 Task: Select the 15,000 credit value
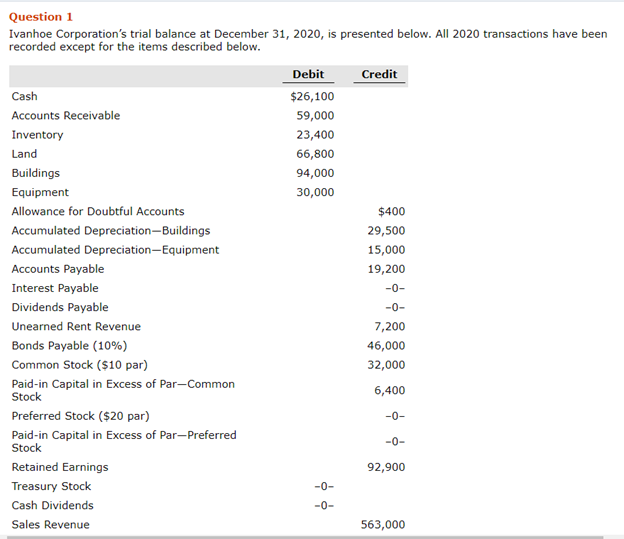(x=386, y=250)
